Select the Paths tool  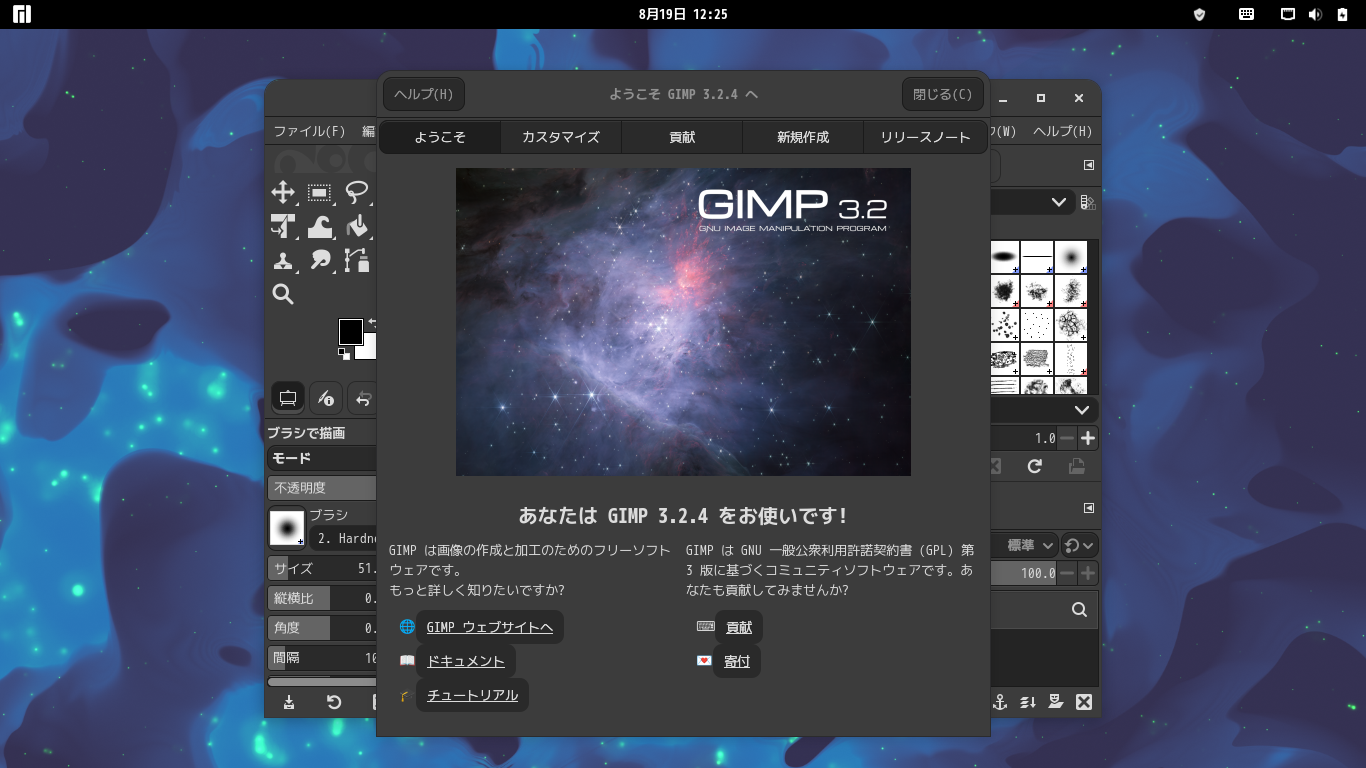click(357, 261)
